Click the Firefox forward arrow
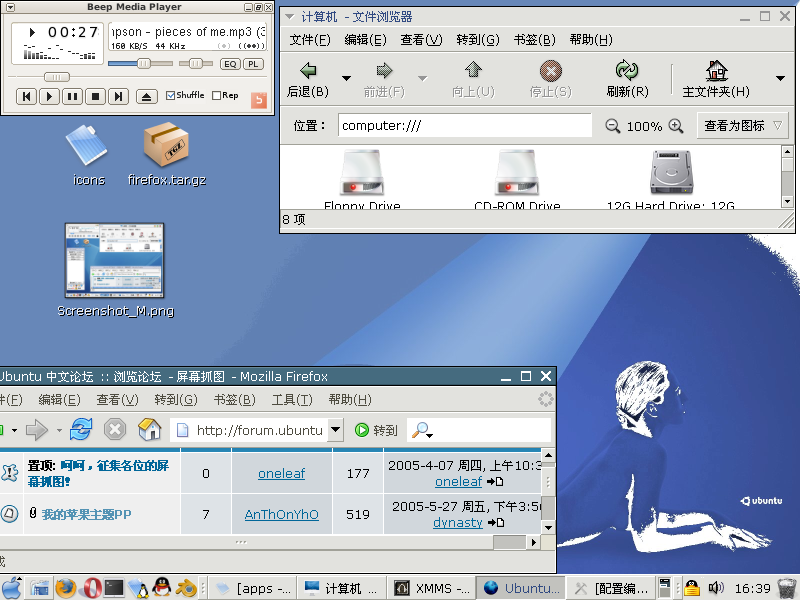The width and height of the screenshot is (800, 600). (x=37, y=430)
